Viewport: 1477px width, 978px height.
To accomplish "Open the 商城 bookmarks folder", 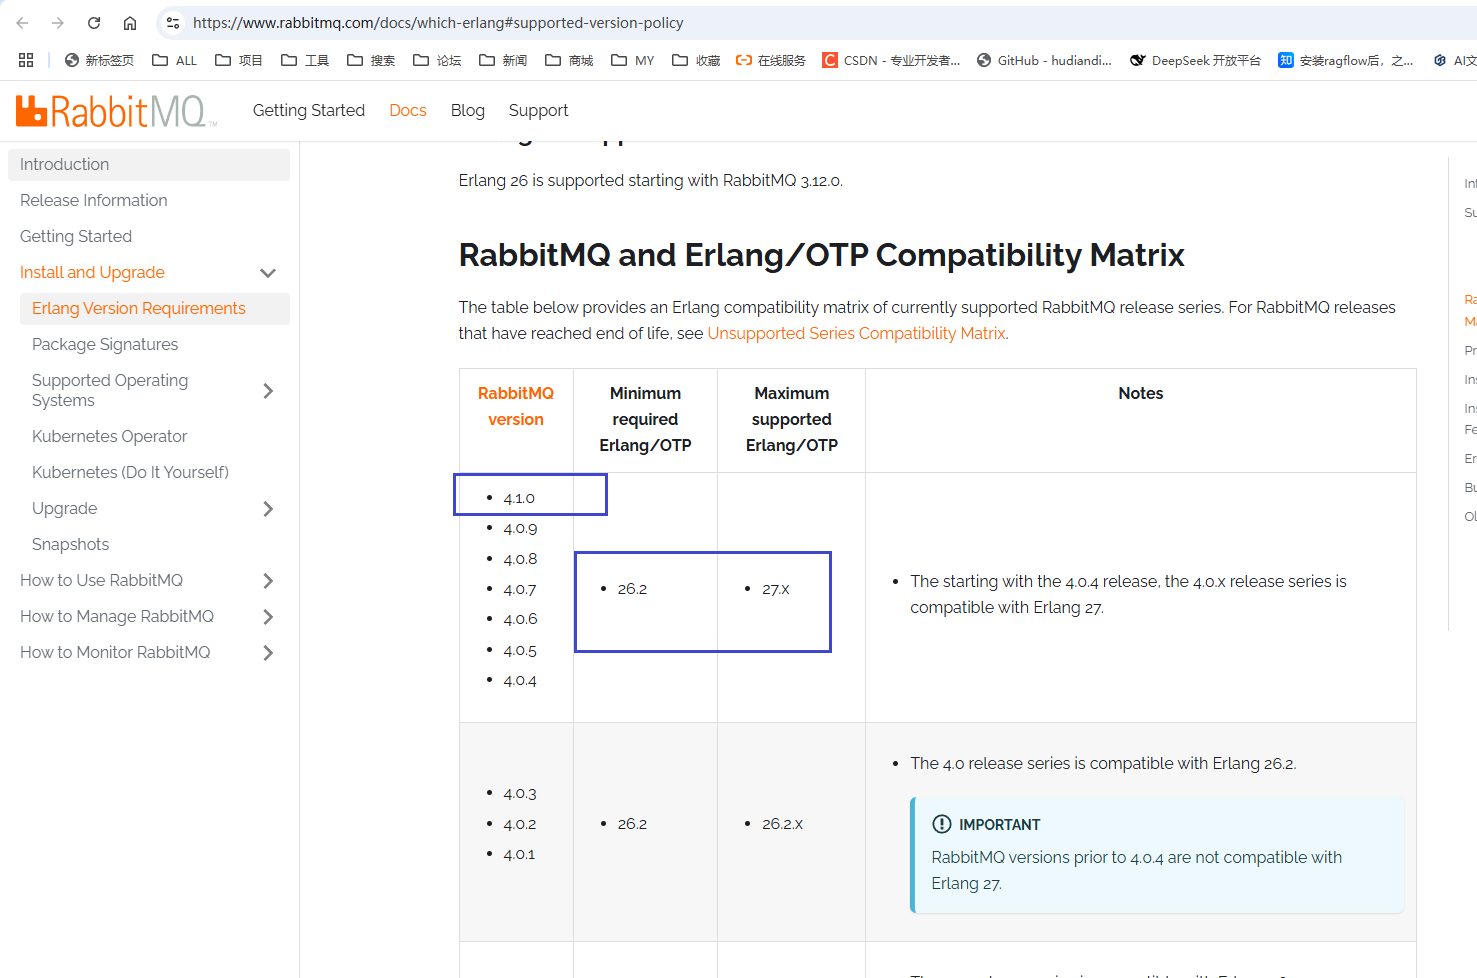I will coord(569,60).
